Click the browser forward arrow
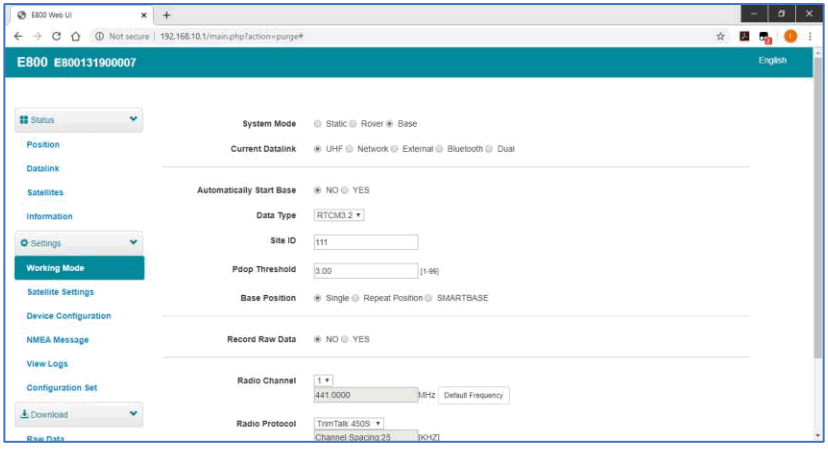The width and height of the screenshot is (828, 450). pos(37,36)
